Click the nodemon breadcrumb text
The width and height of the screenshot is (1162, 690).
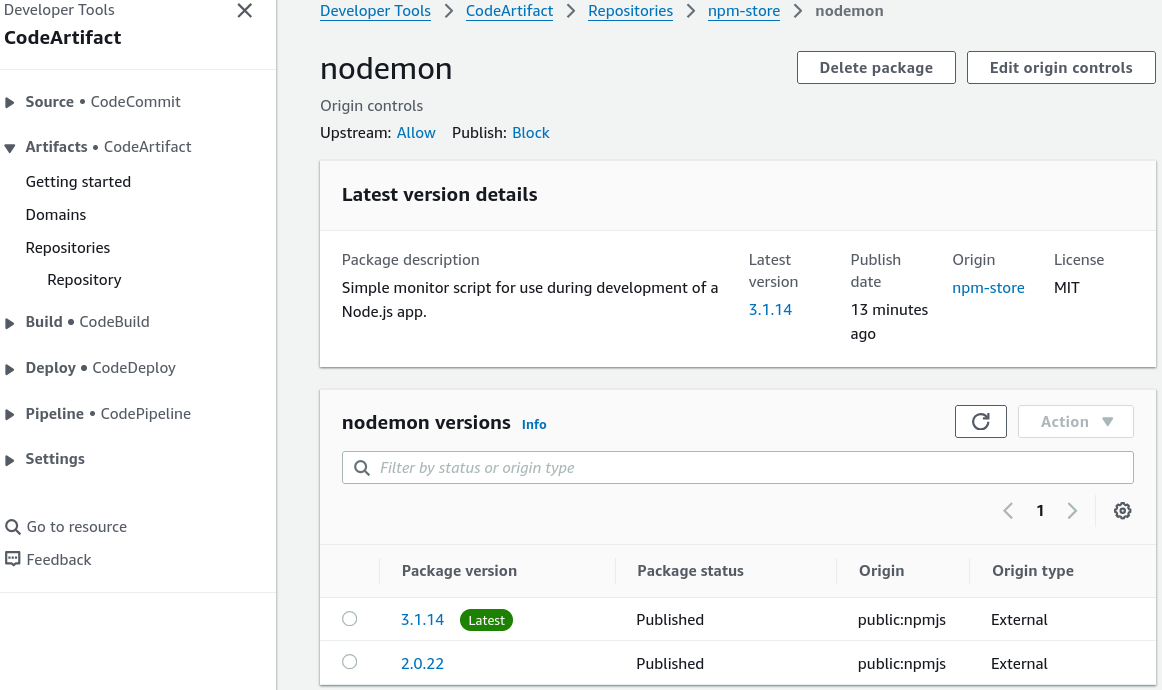tap(849, 11)
